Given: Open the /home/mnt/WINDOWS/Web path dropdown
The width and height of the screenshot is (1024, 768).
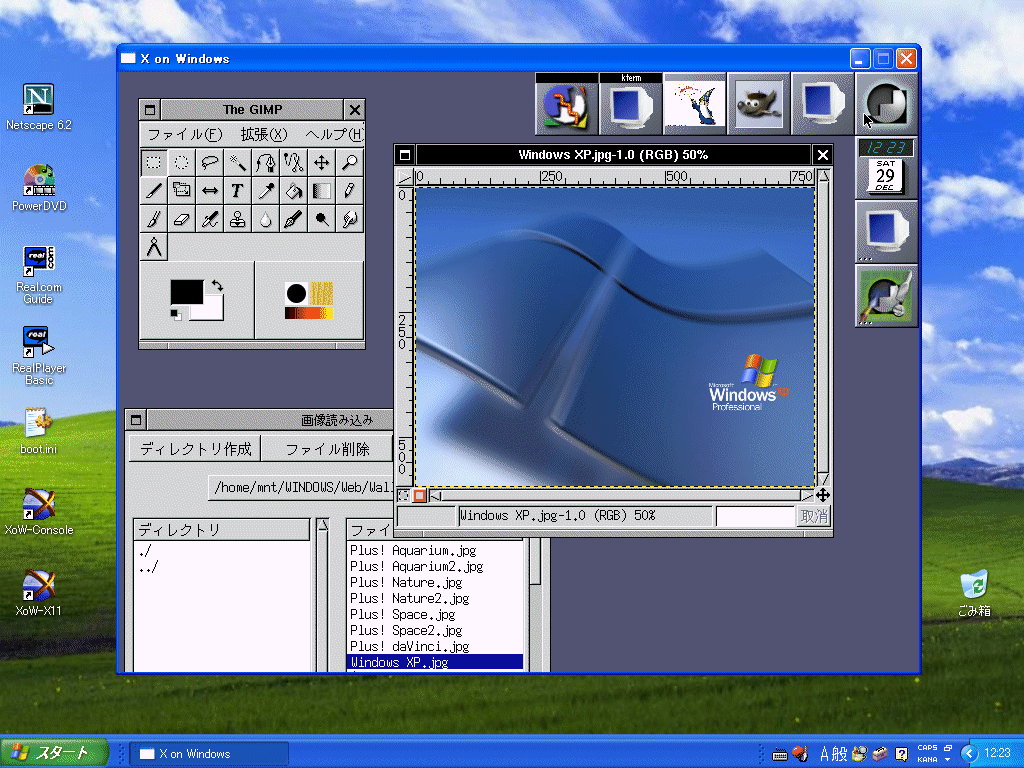Looking at the screenshot, I should [301, 488].
